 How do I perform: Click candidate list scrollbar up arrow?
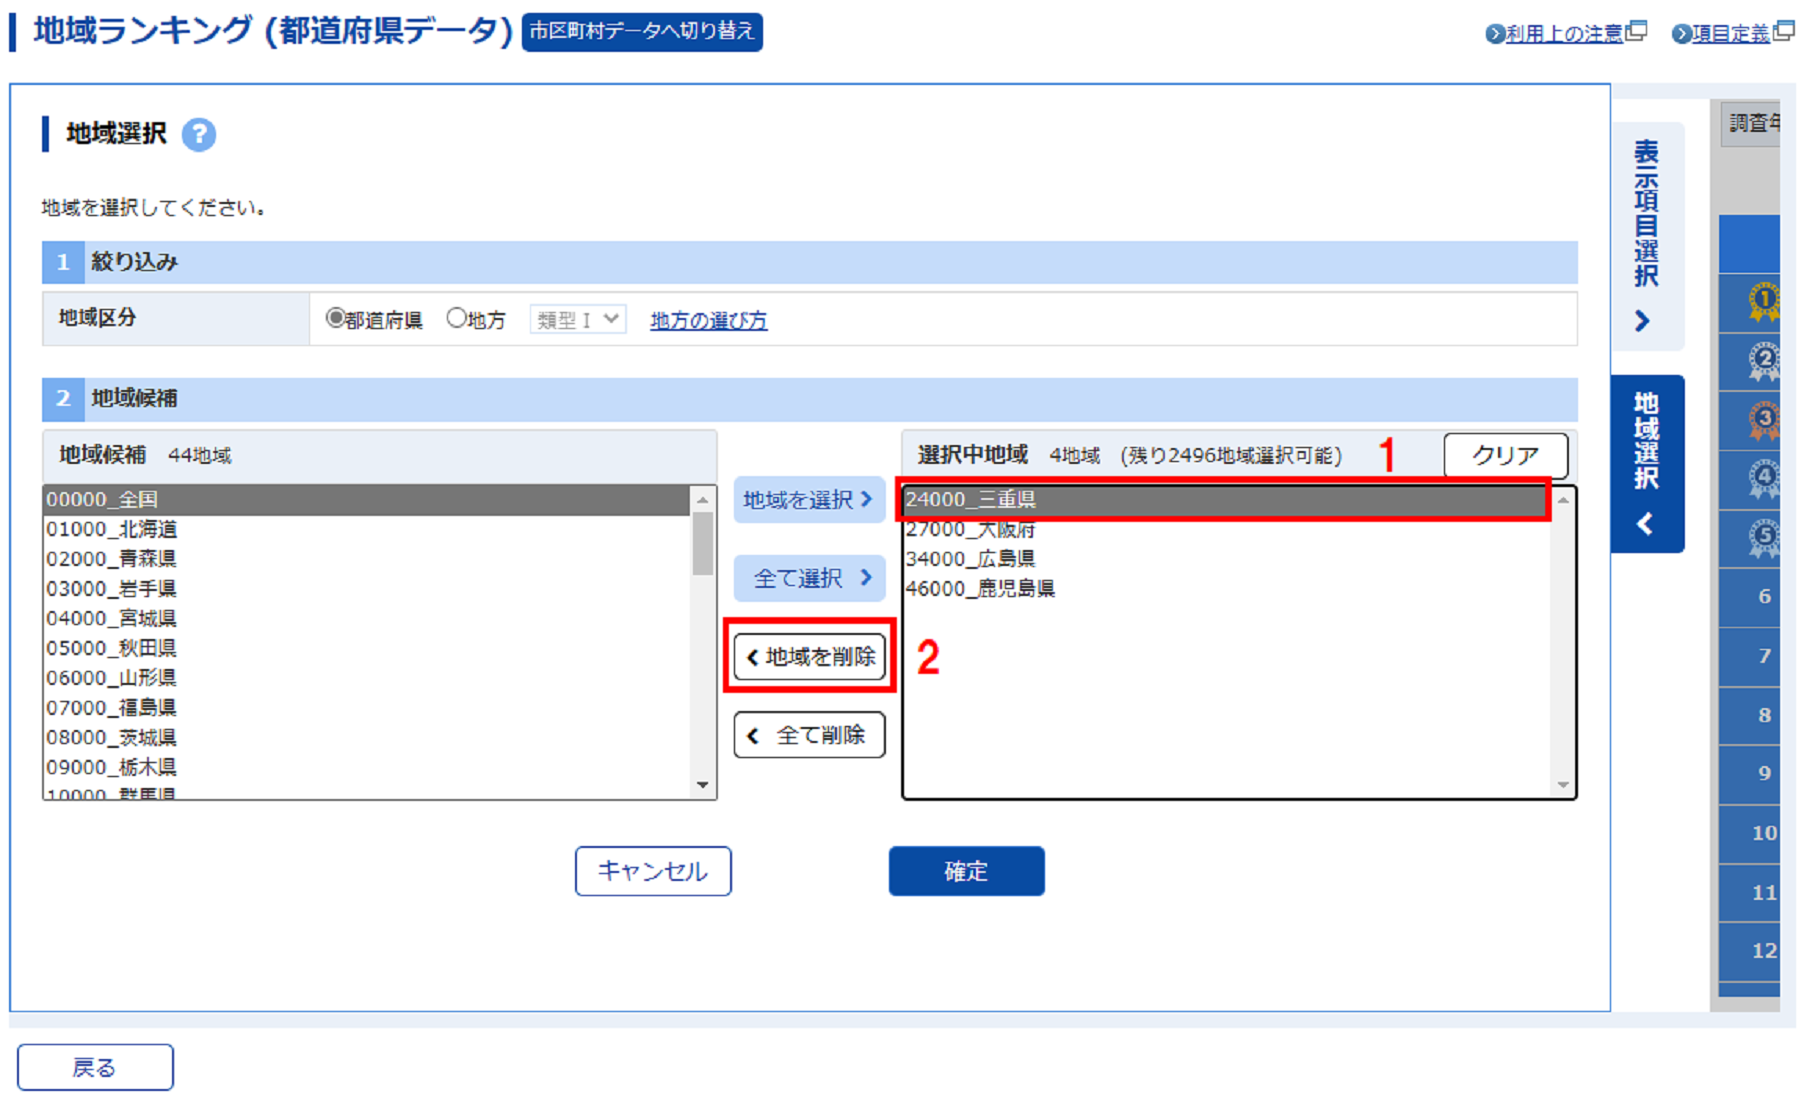(x=703, y=499)
